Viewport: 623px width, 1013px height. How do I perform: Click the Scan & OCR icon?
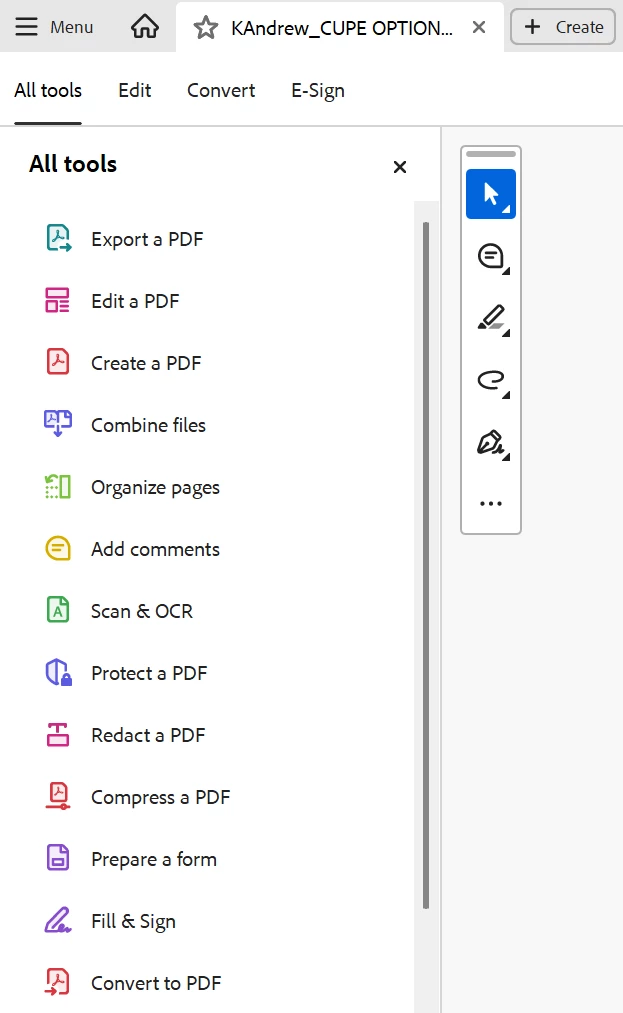coord(58,610)
